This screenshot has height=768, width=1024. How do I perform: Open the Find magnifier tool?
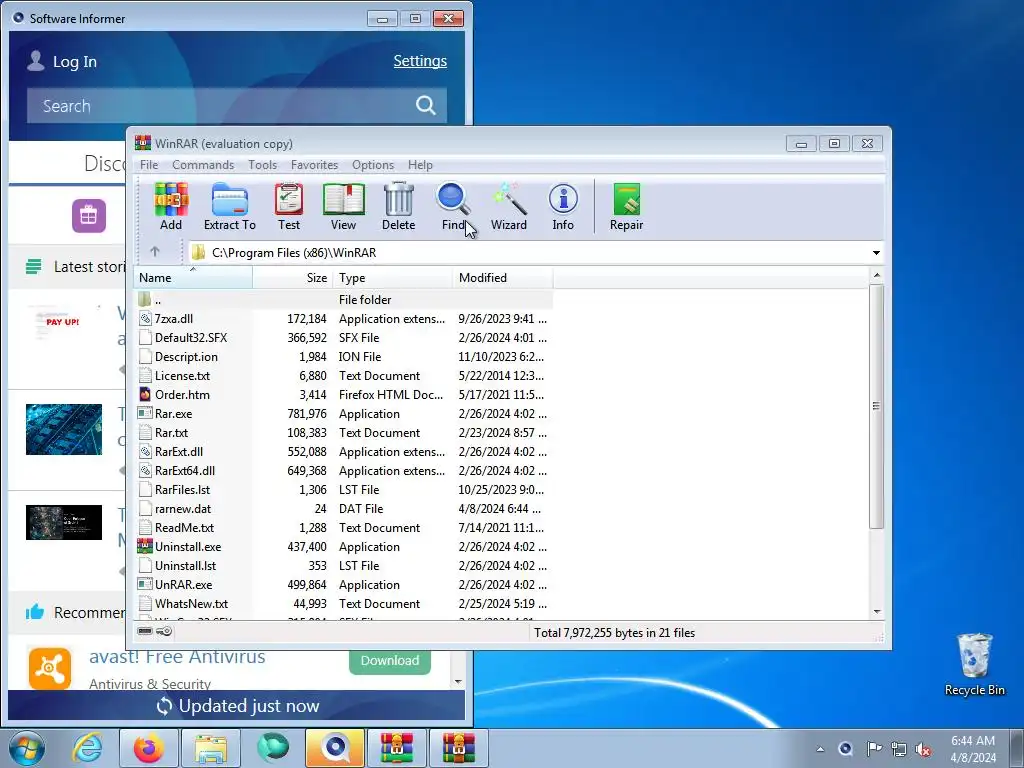pos(454,206)
